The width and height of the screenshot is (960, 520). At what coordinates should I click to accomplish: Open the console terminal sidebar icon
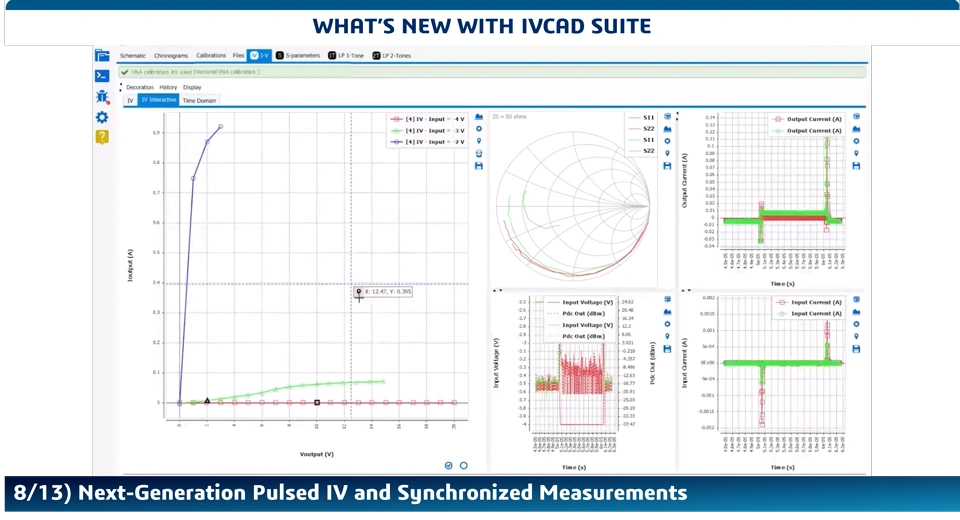point(102,76)
